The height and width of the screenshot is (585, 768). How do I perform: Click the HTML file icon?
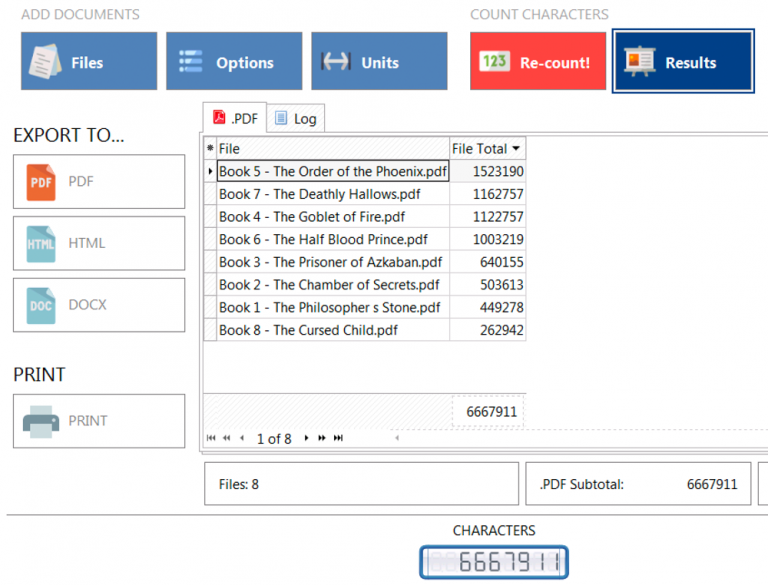[41, 244]
